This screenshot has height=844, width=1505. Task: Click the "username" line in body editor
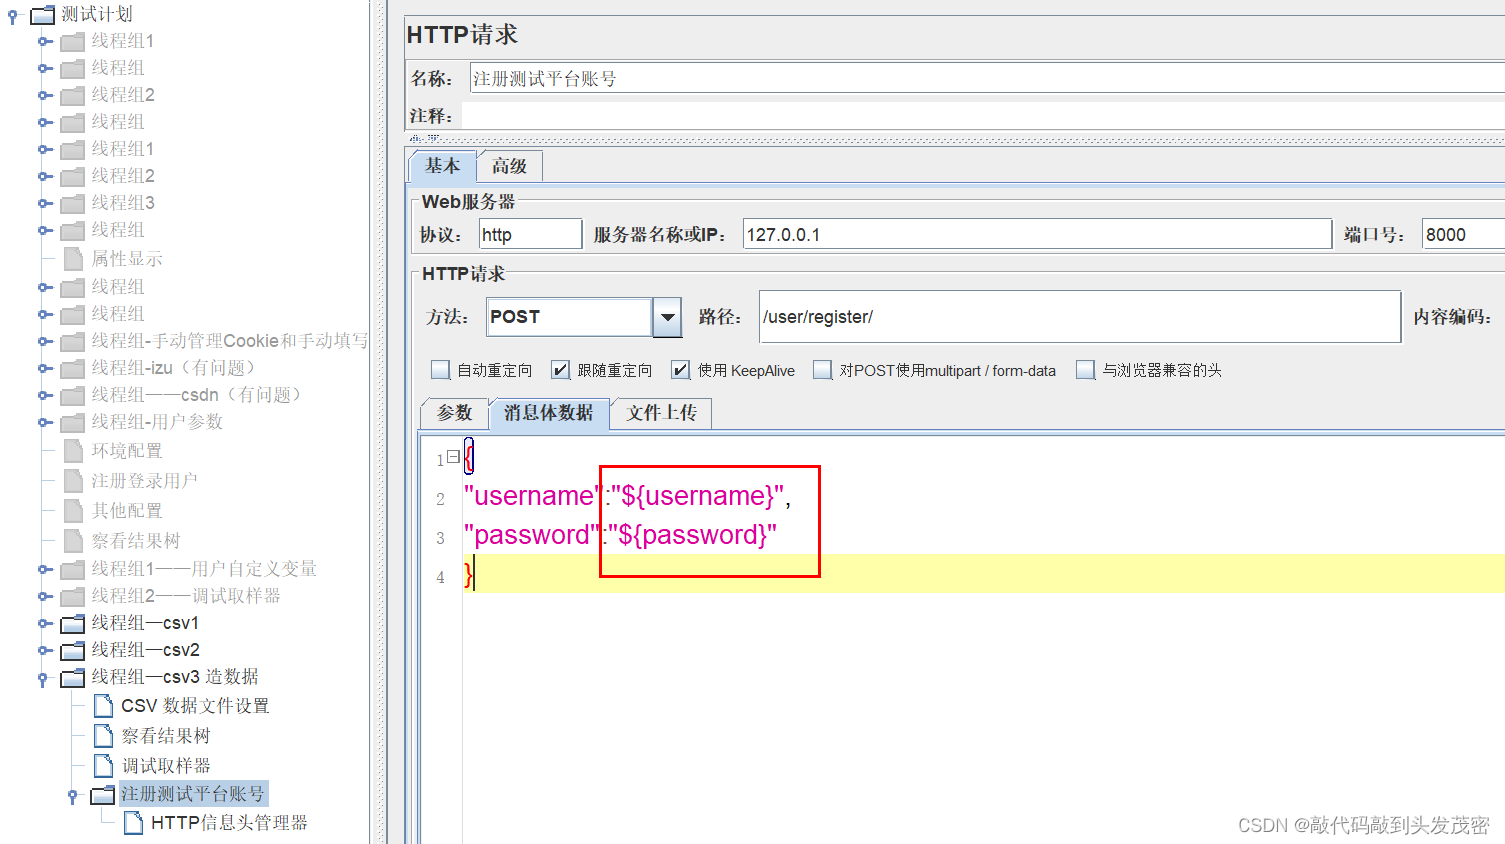627,496
